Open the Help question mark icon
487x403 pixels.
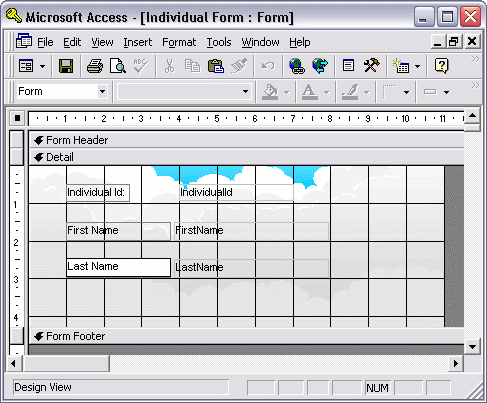[x=441, y=66]
